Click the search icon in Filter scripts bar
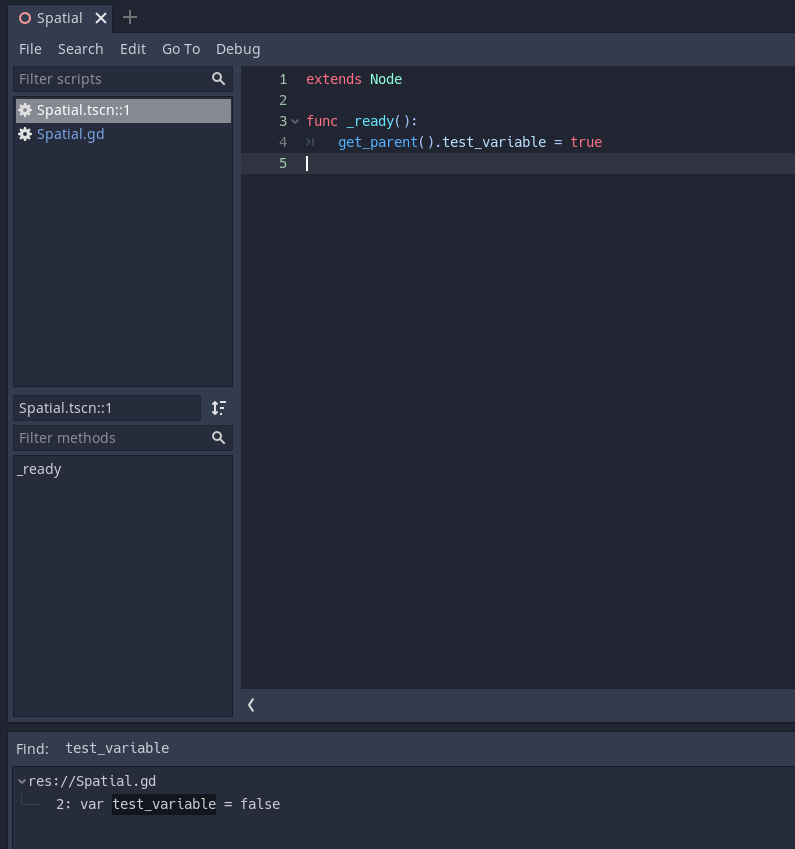Screen dimensions: 795x849 (219, 79)
